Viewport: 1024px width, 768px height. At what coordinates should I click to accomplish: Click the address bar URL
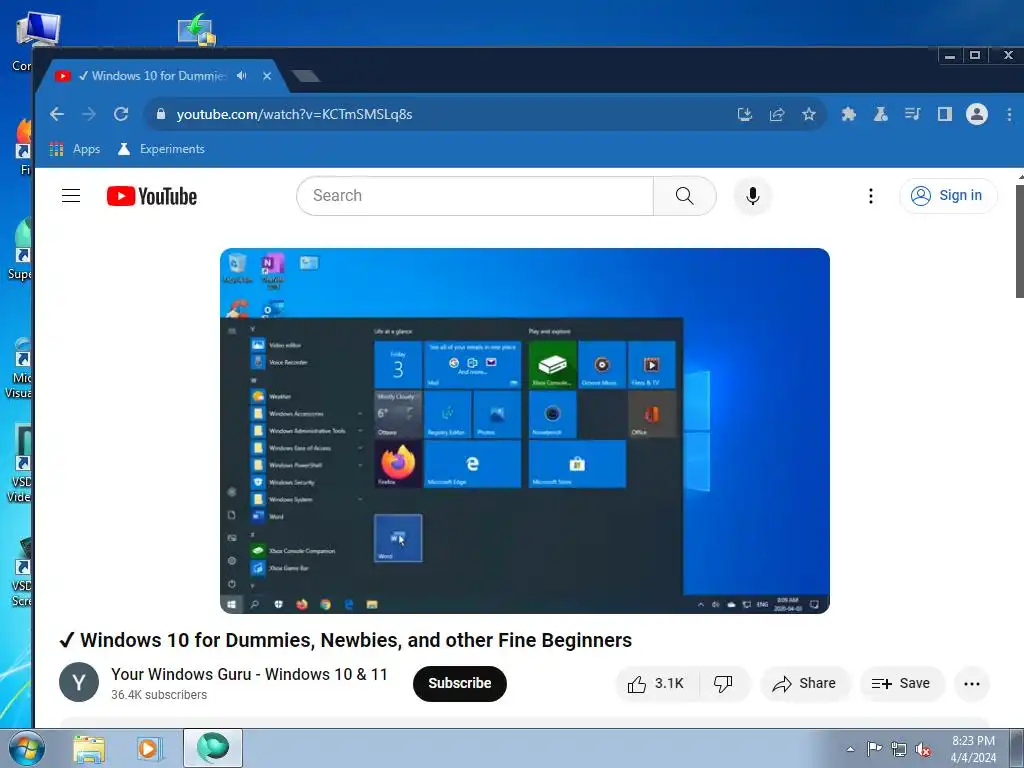tap(294, 114)
